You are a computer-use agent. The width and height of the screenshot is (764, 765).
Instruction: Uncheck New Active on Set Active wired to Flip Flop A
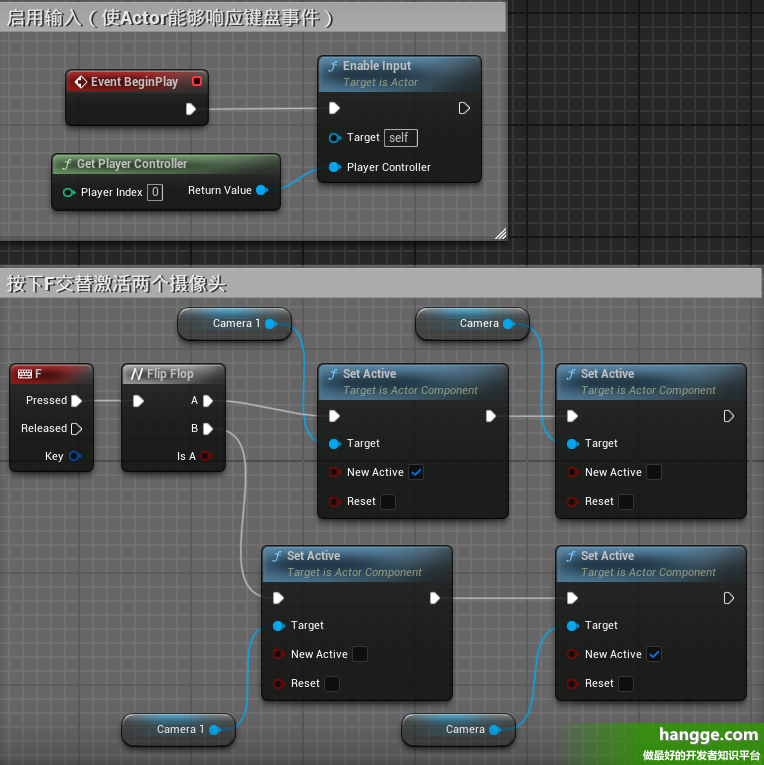click(x=416, y=472)
